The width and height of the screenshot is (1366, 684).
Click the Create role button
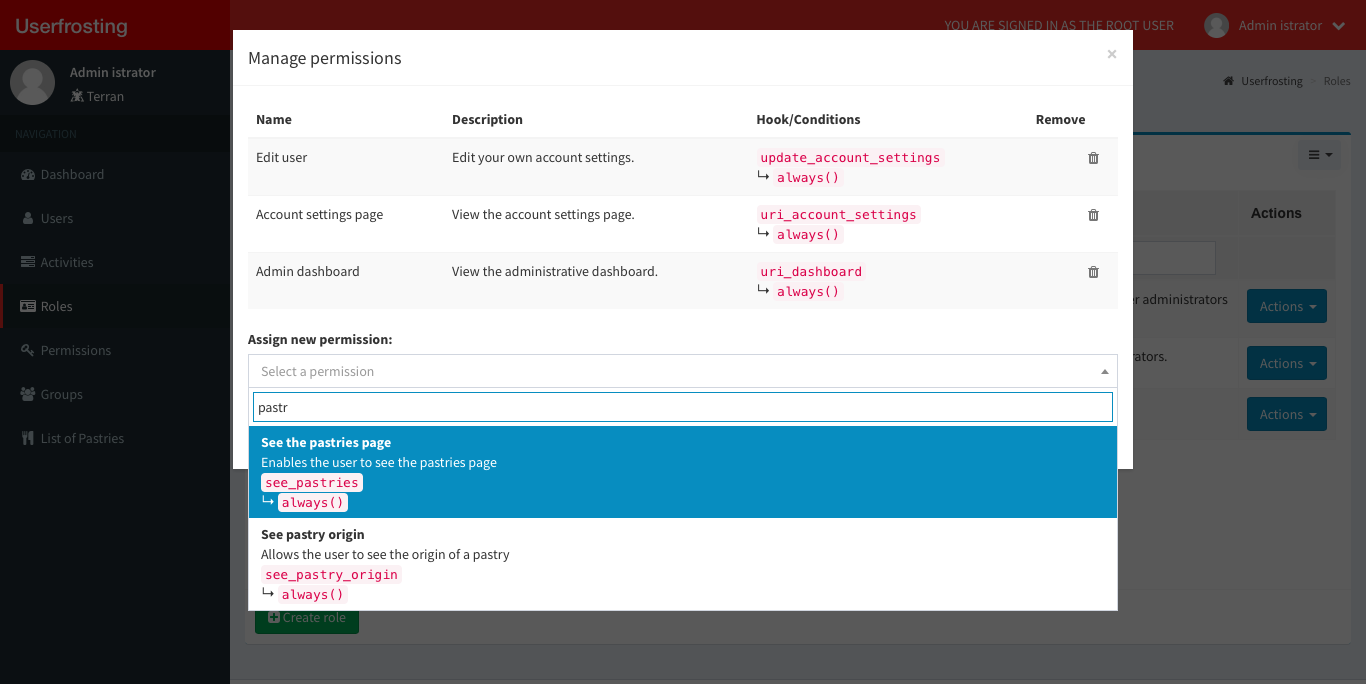click(307, 618)
